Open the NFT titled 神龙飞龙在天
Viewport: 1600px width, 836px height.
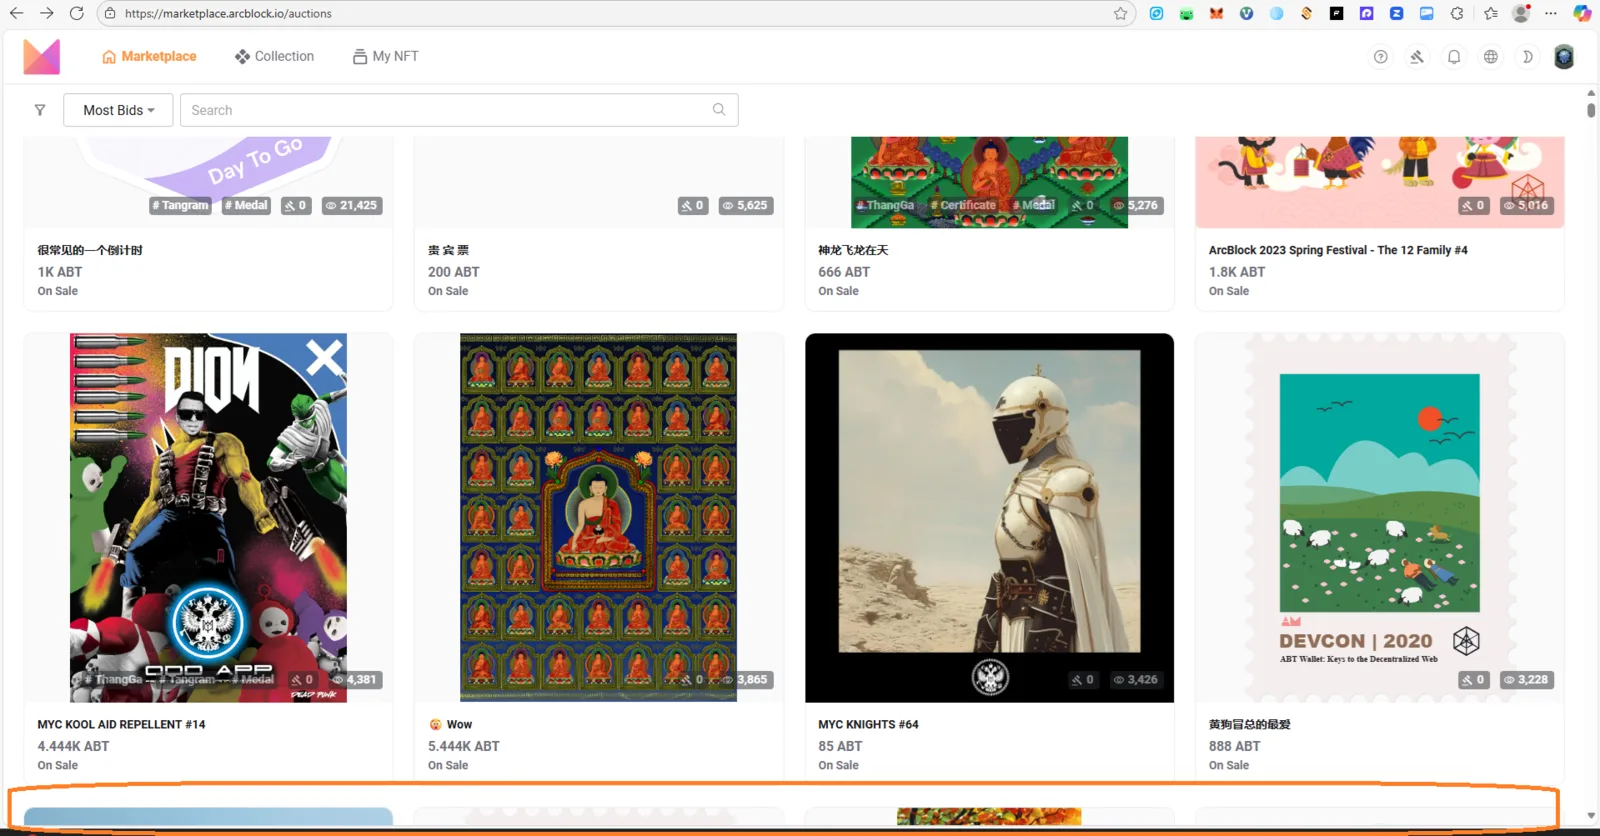pyautogui.click(x=853, y=250)
